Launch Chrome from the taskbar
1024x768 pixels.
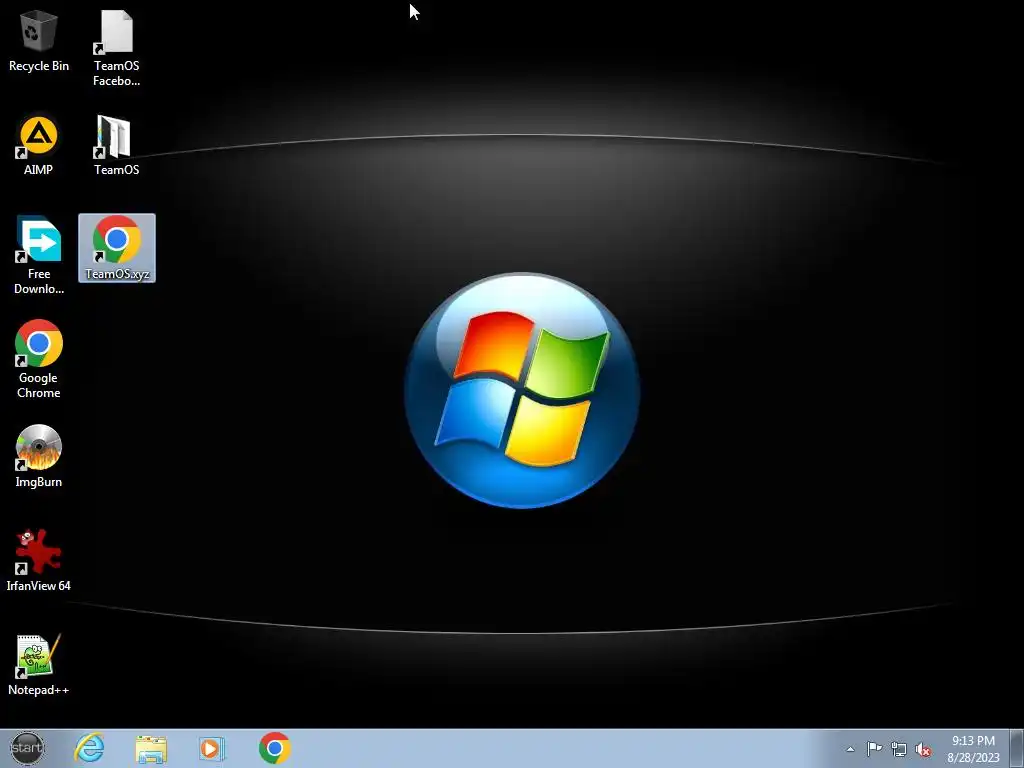tap(274, 748)
